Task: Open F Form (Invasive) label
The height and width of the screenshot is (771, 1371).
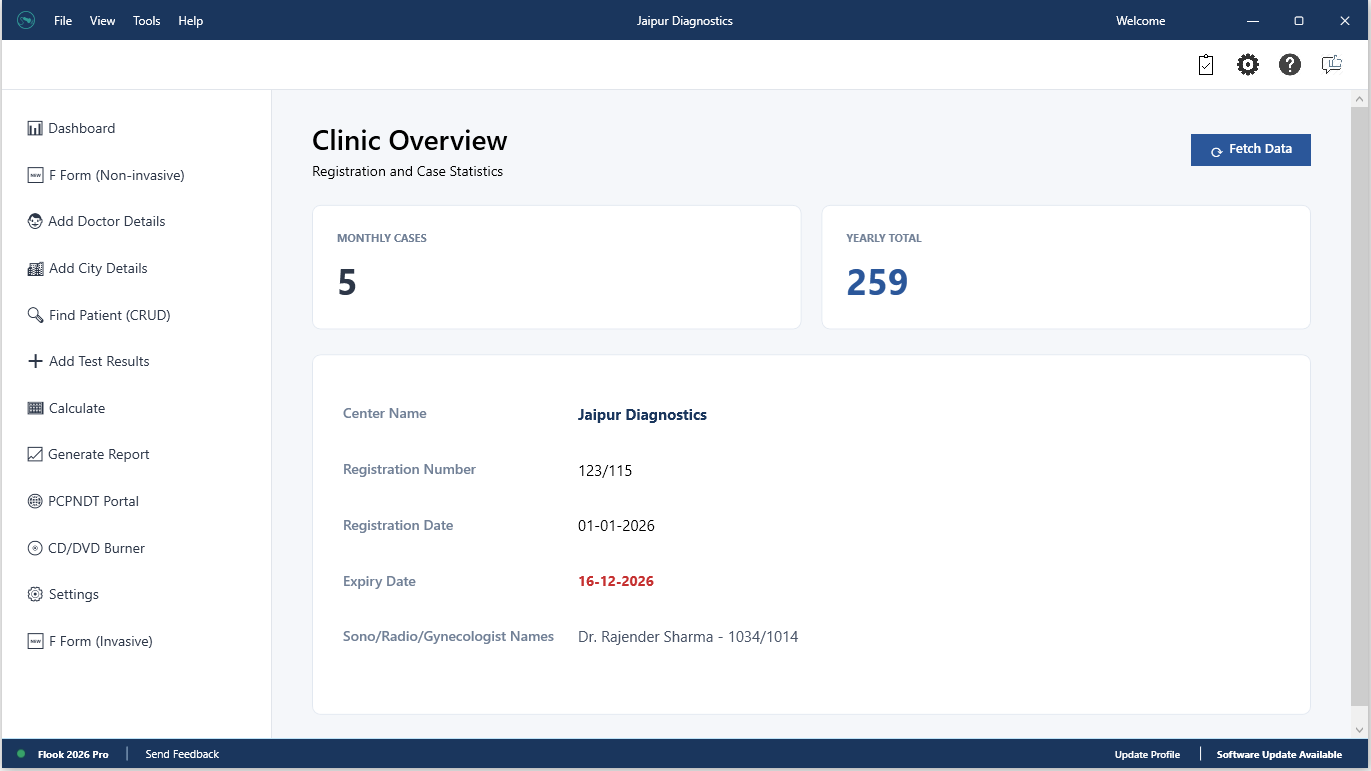Action: [101, 641]
